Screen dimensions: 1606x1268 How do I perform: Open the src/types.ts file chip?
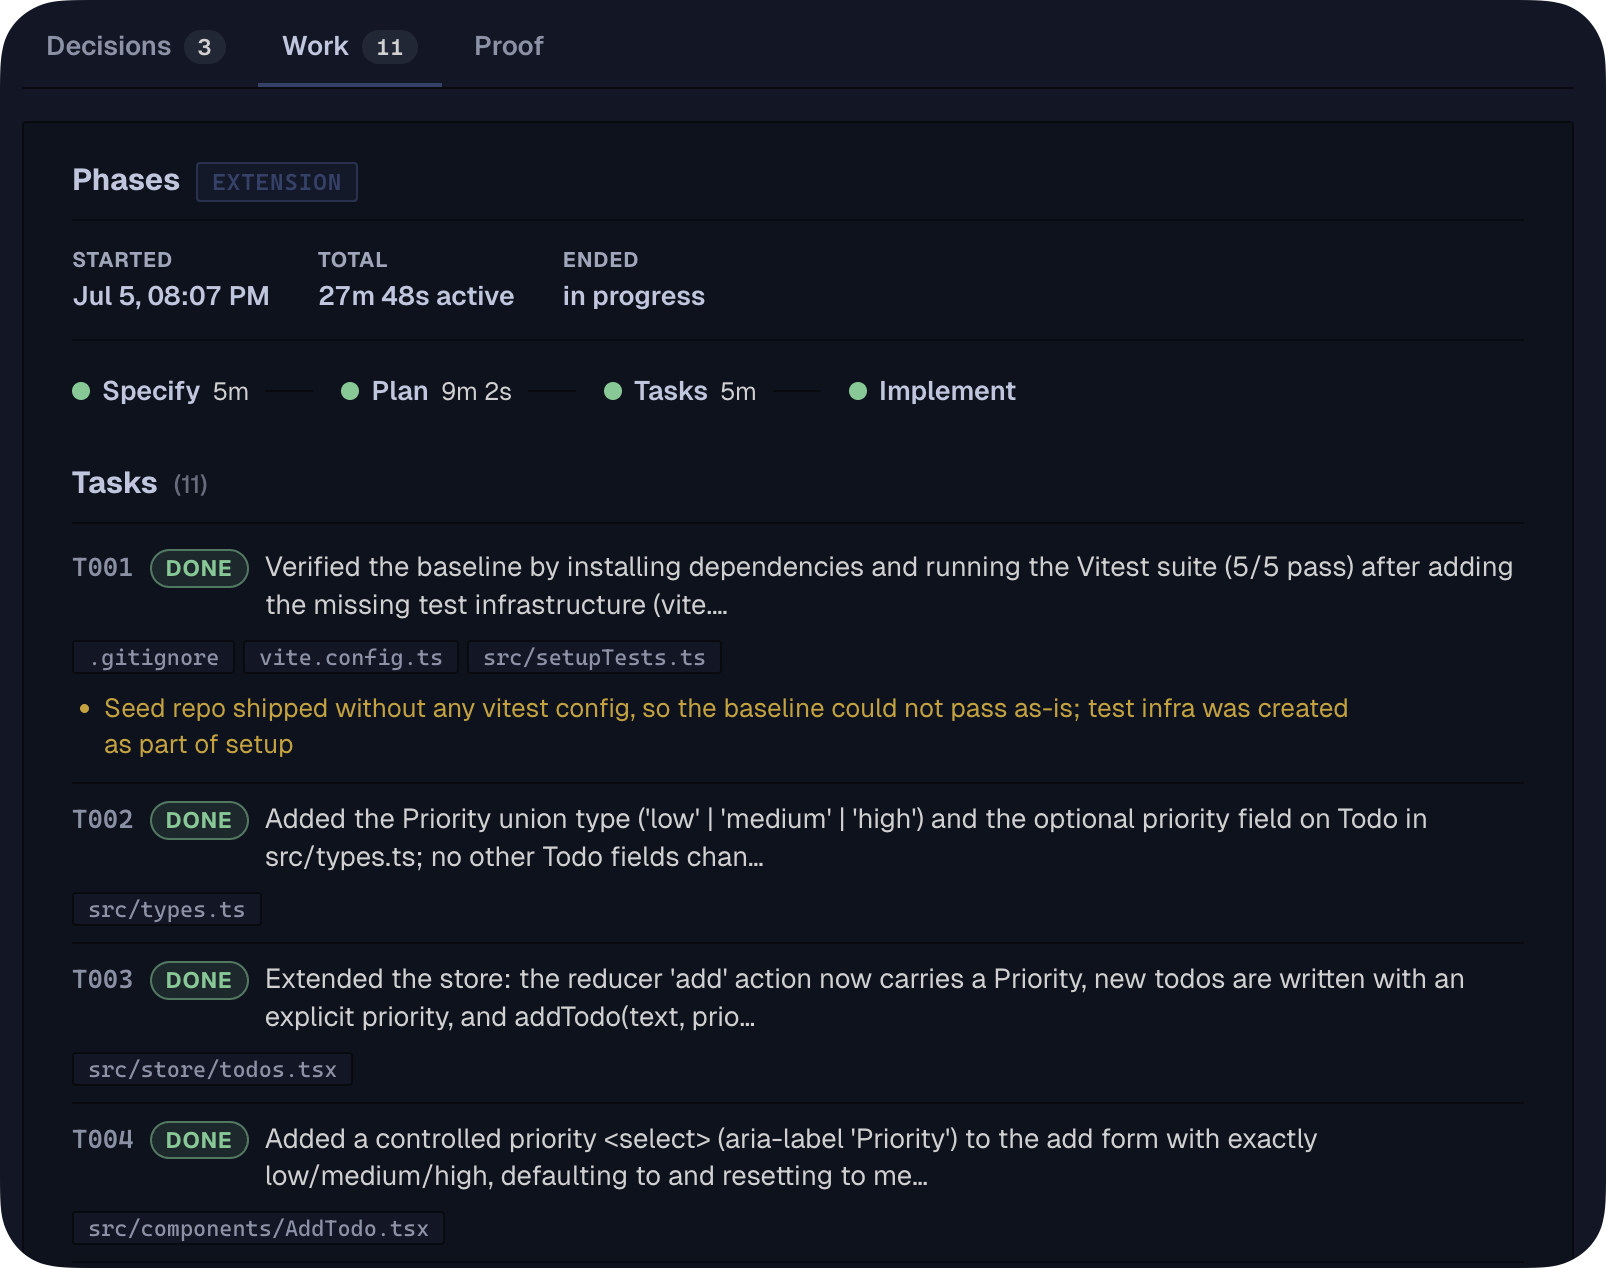coord(167,910)
